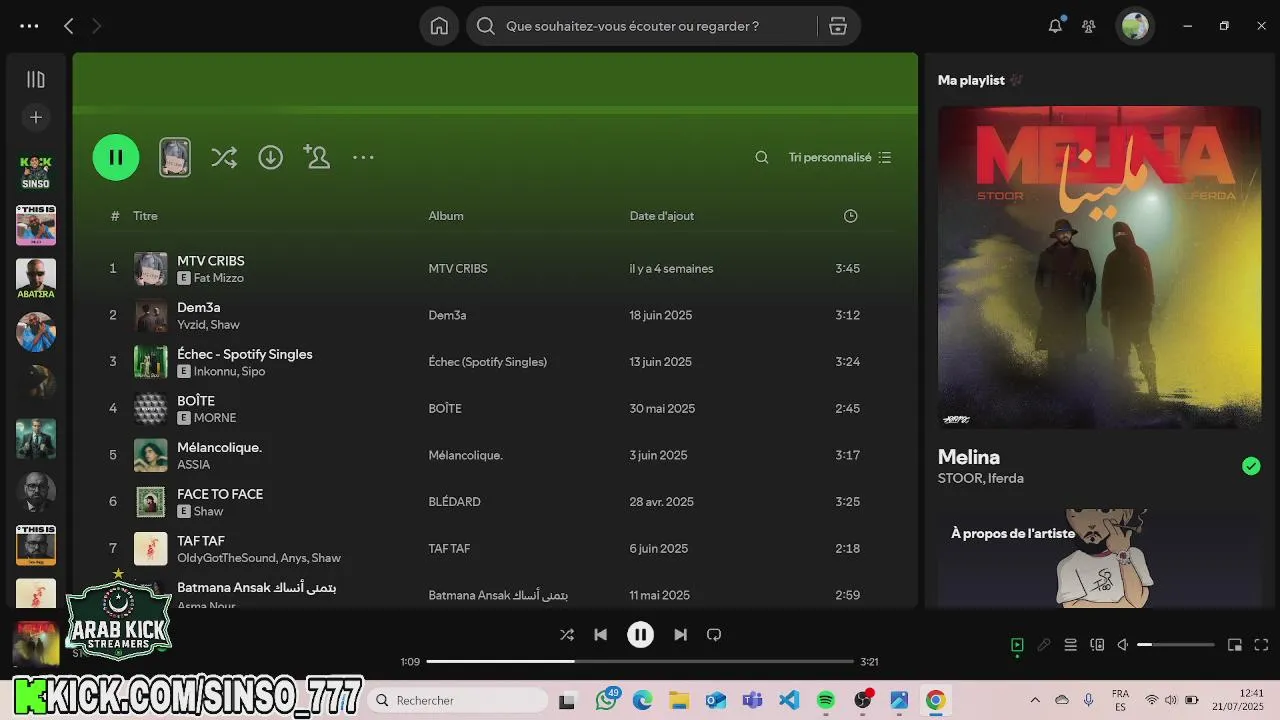Skip to previous track
1280x720 pixels.
click(600, 634)
